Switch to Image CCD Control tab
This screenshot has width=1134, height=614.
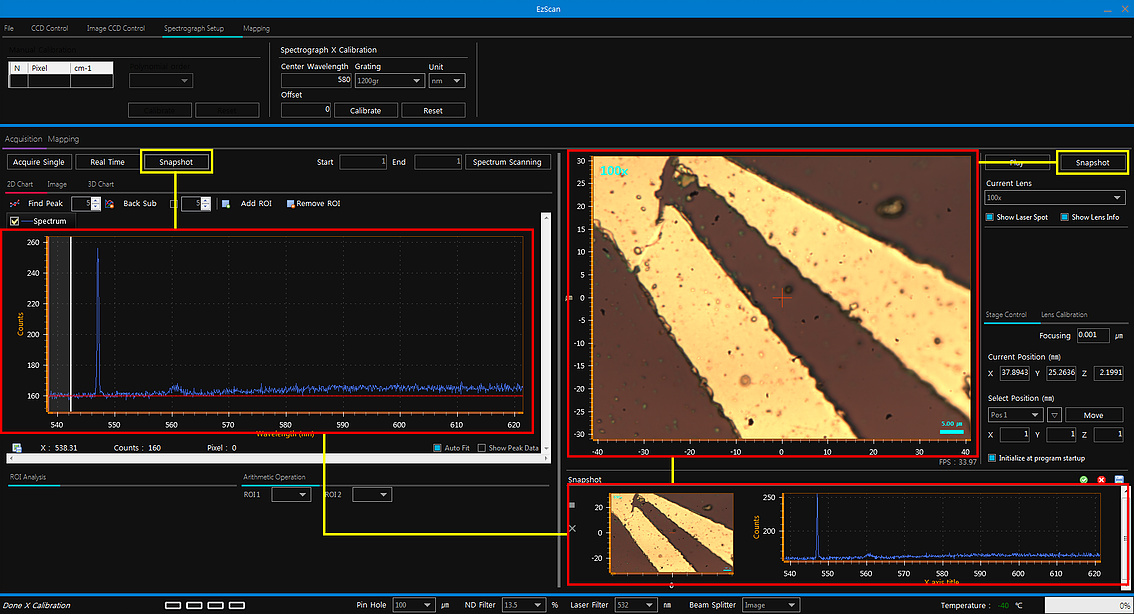point(116,28)
